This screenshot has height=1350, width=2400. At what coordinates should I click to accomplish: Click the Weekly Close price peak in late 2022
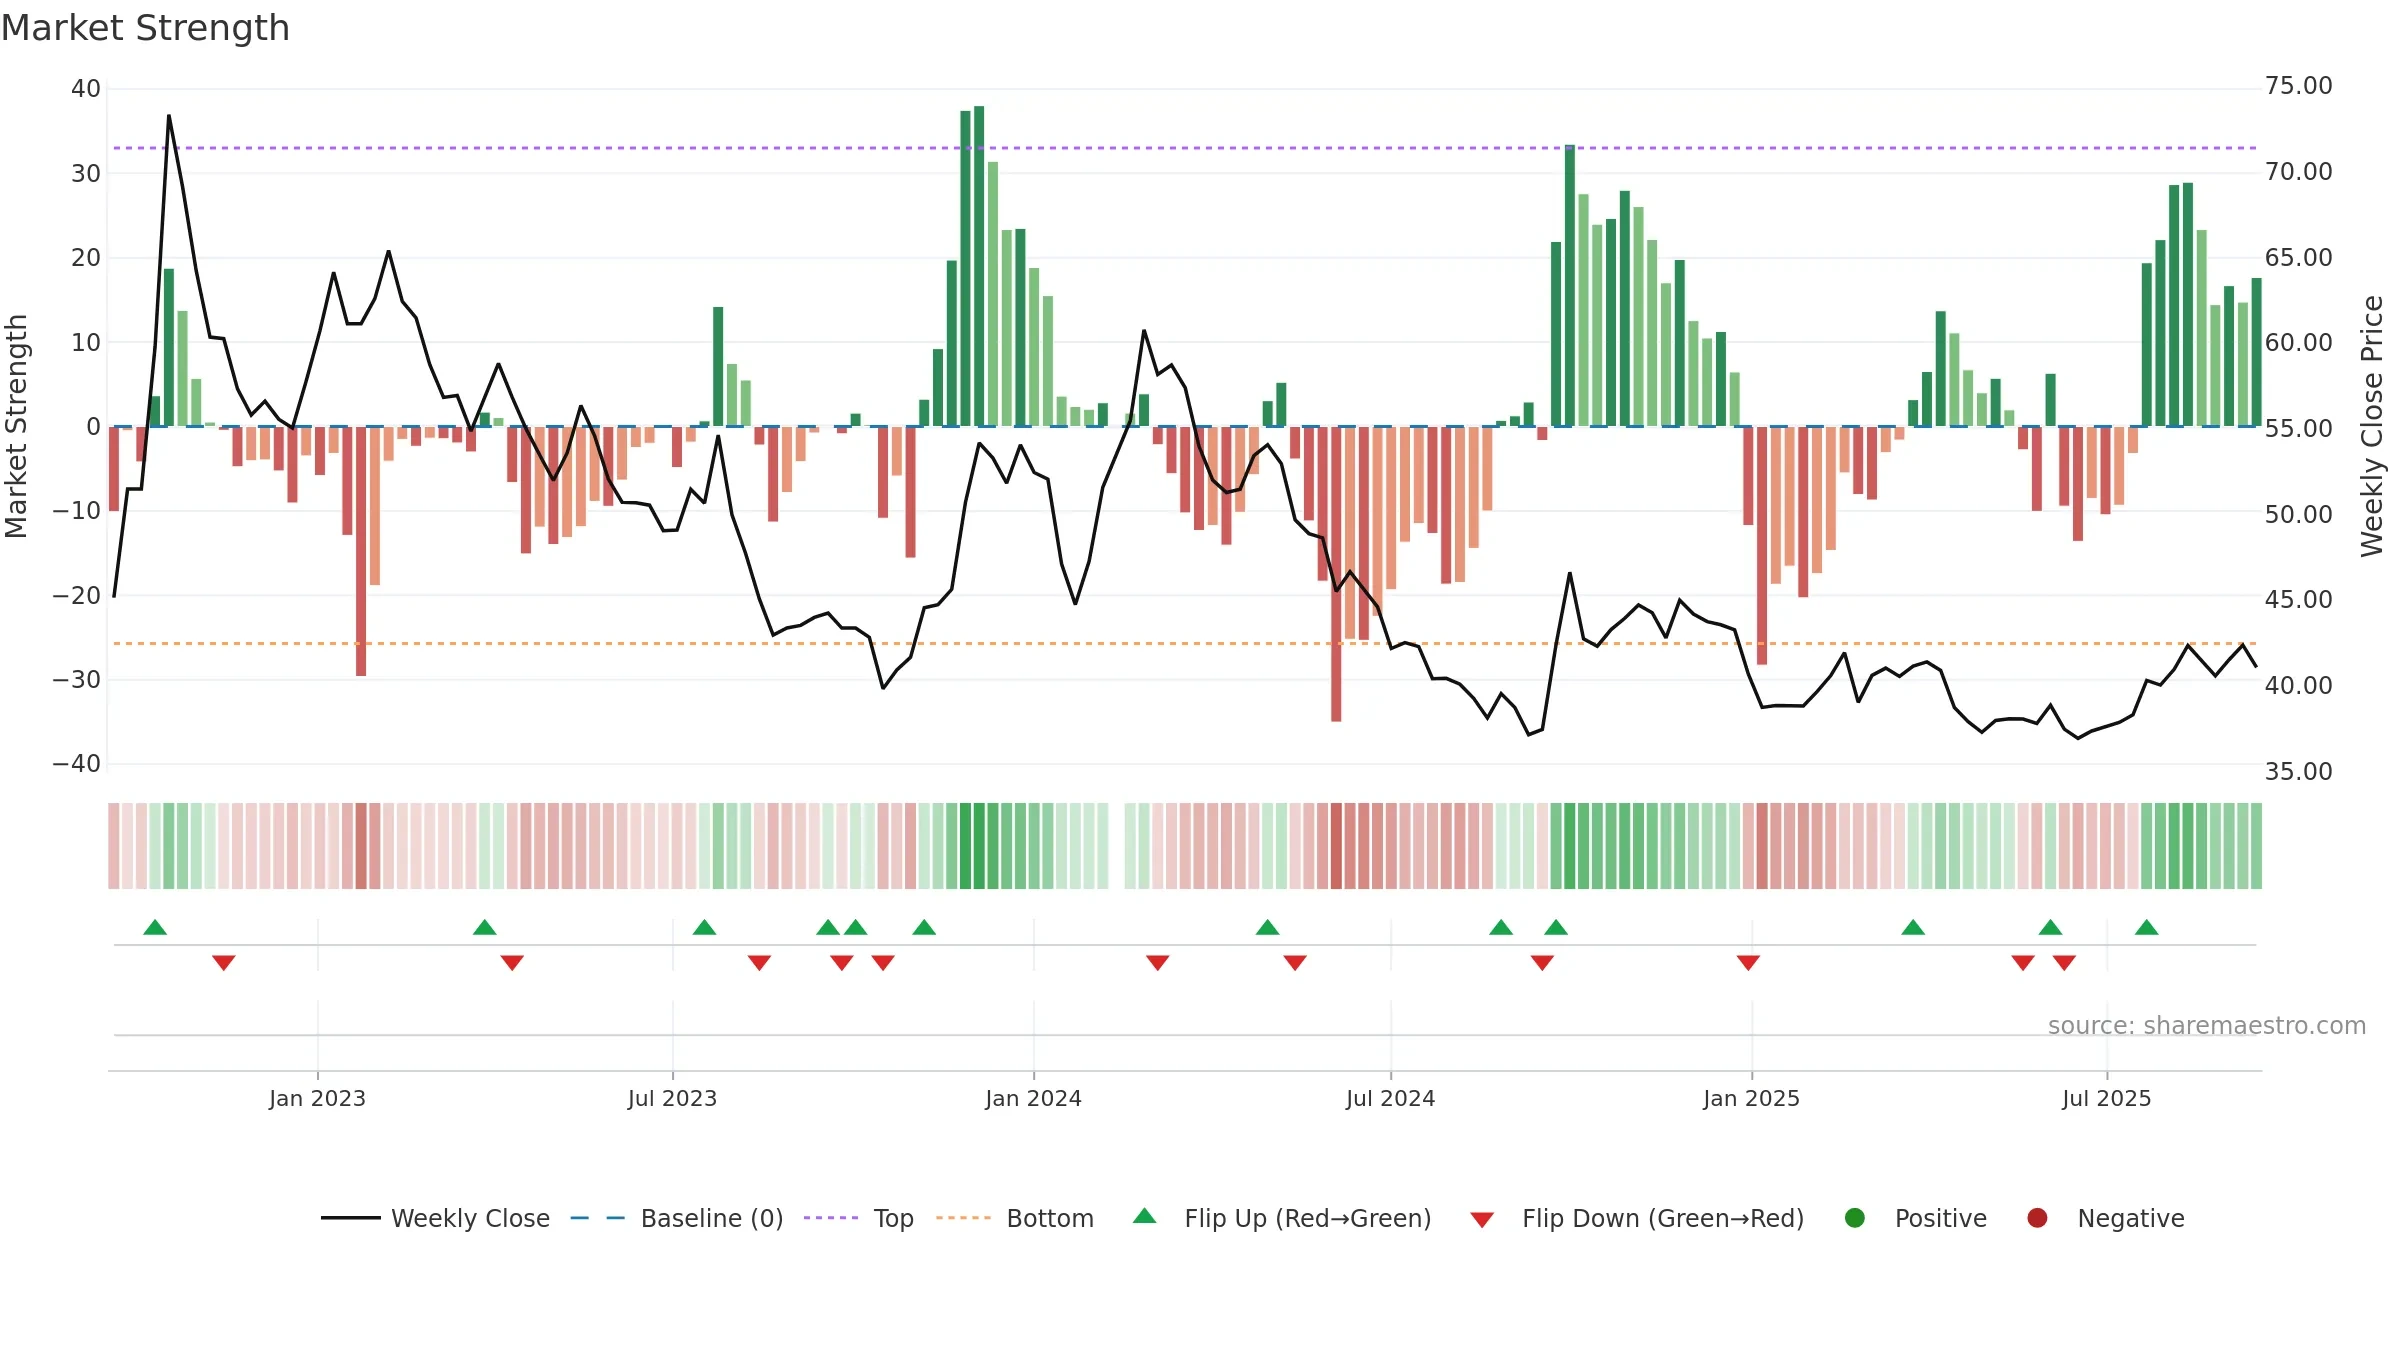point(169,116)
